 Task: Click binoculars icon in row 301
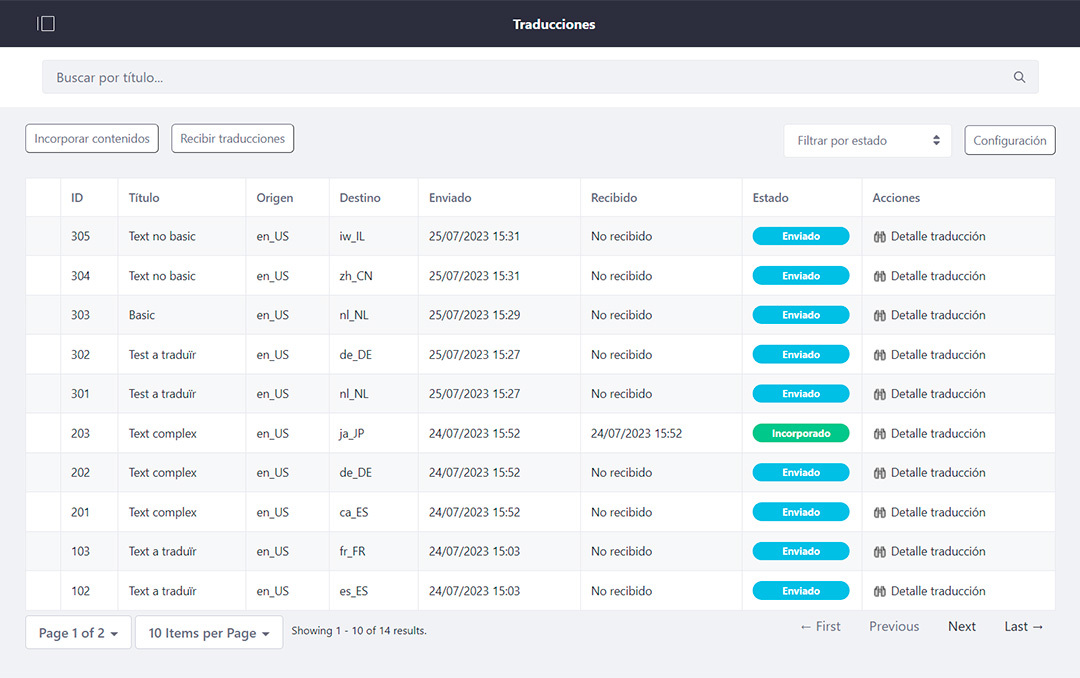pyautogui.click(x=880, y=394)
